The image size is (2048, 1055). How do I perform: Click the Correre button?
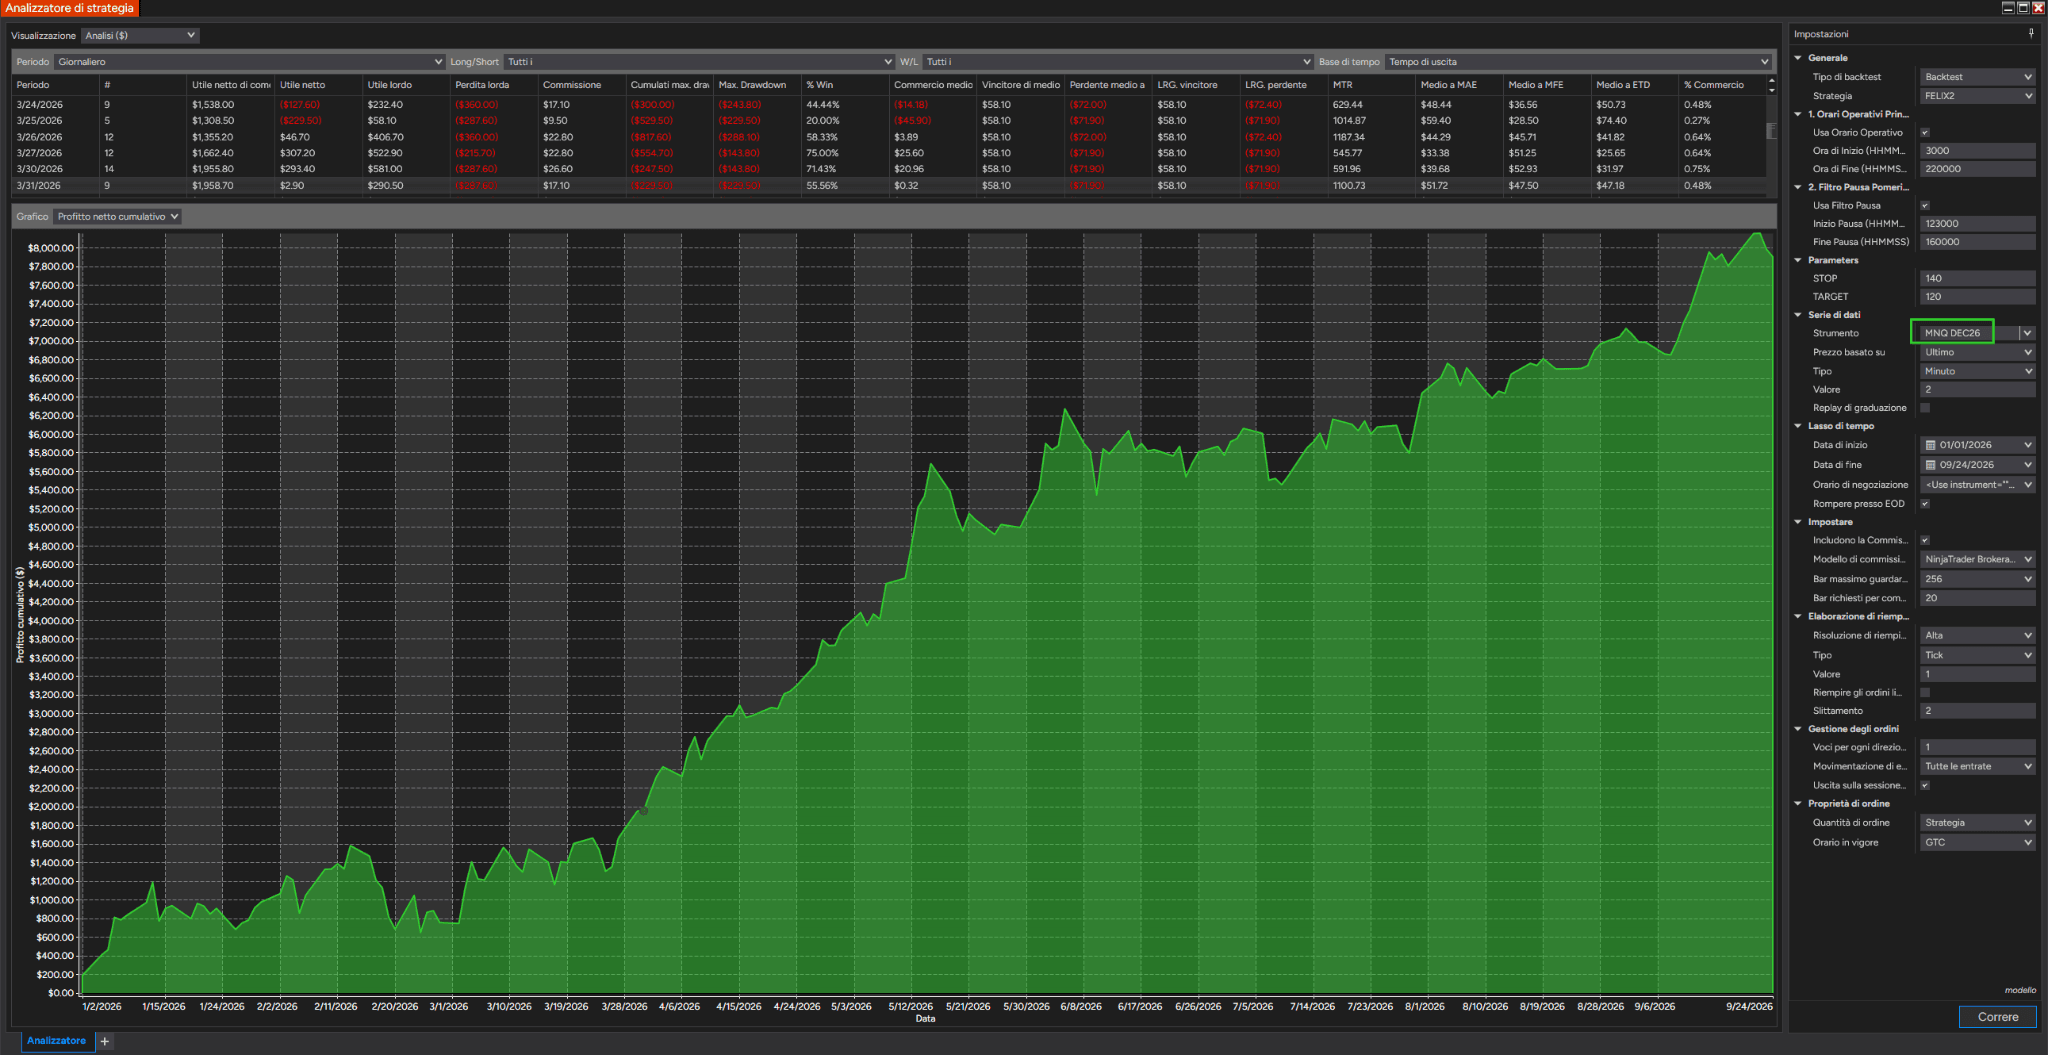[1997, 1017]
